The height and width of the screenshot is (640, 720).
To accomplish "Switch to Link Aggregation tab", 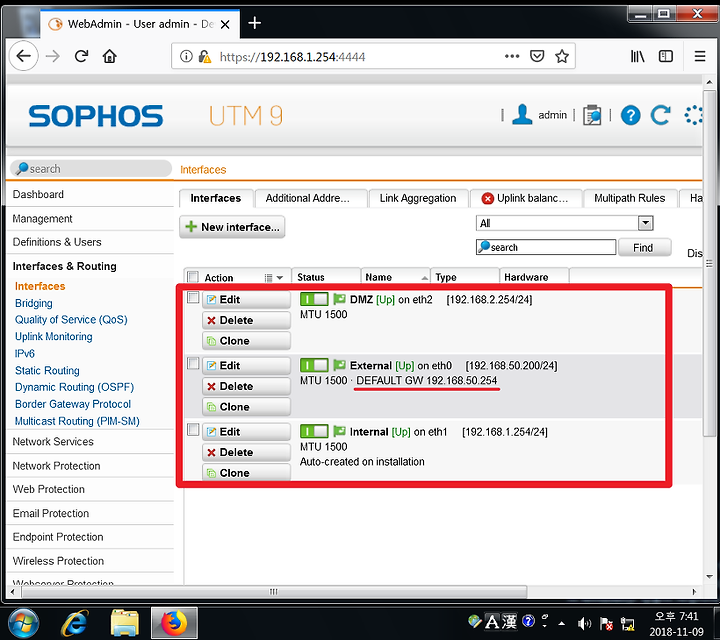I will [418, 198].
